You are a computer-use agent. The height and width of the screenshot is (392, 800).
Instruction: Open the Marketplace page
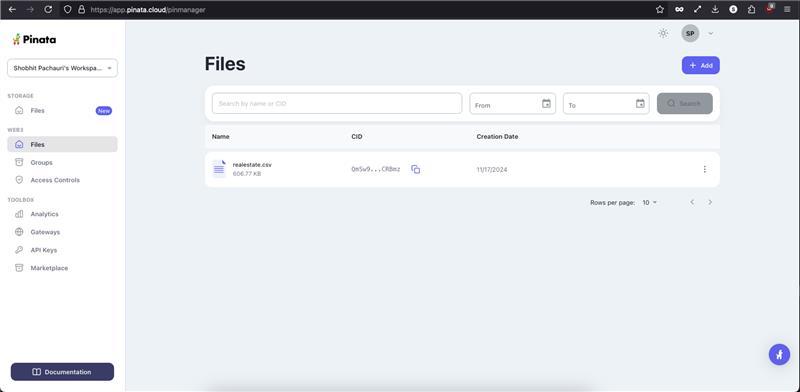pos(49,268)
